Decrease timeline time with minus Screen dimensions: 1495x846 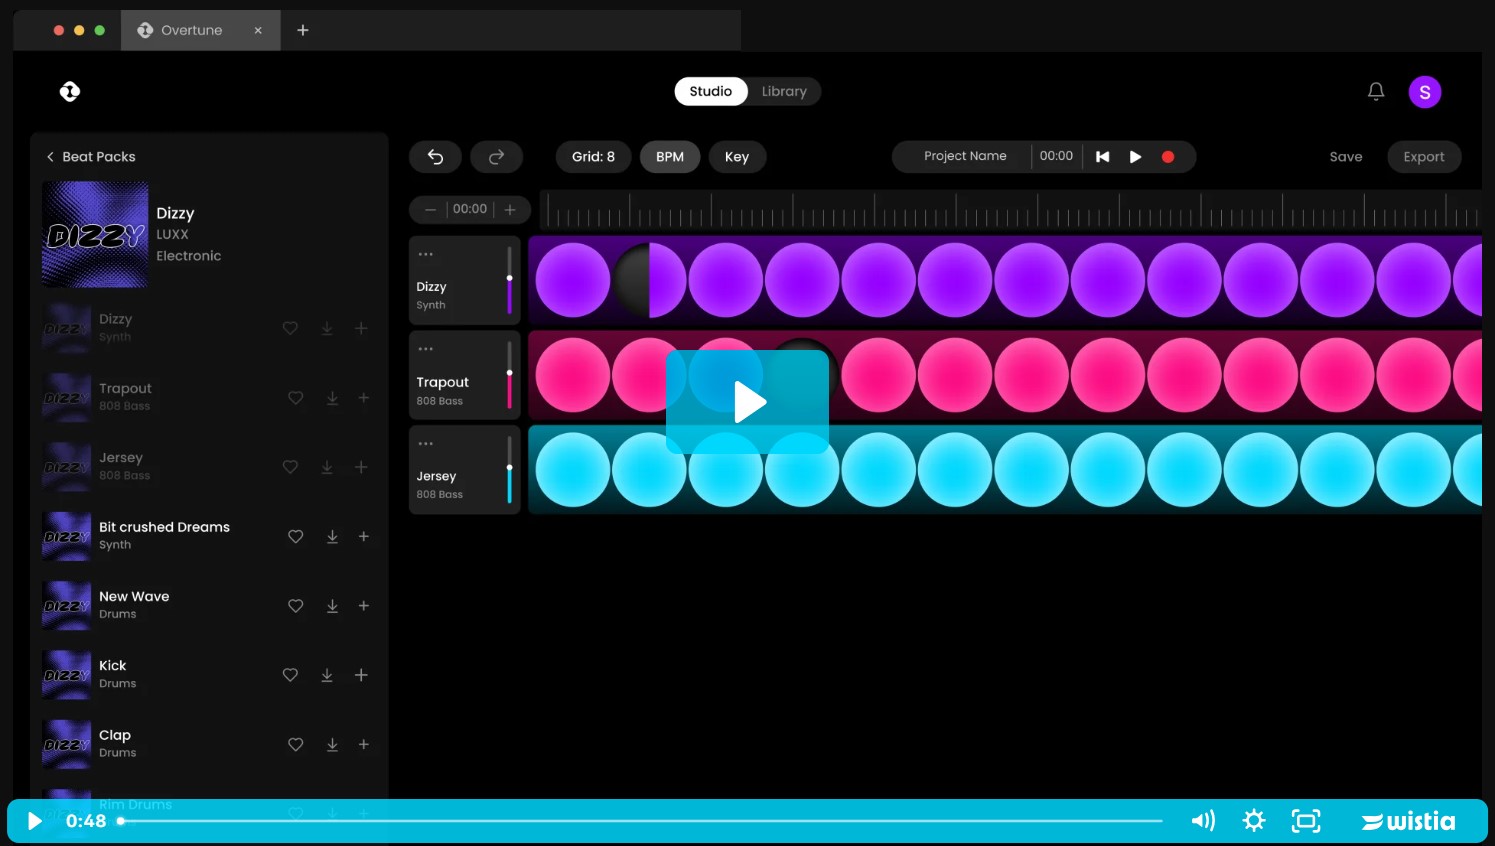pyautogui.click(x=430, y=210)
